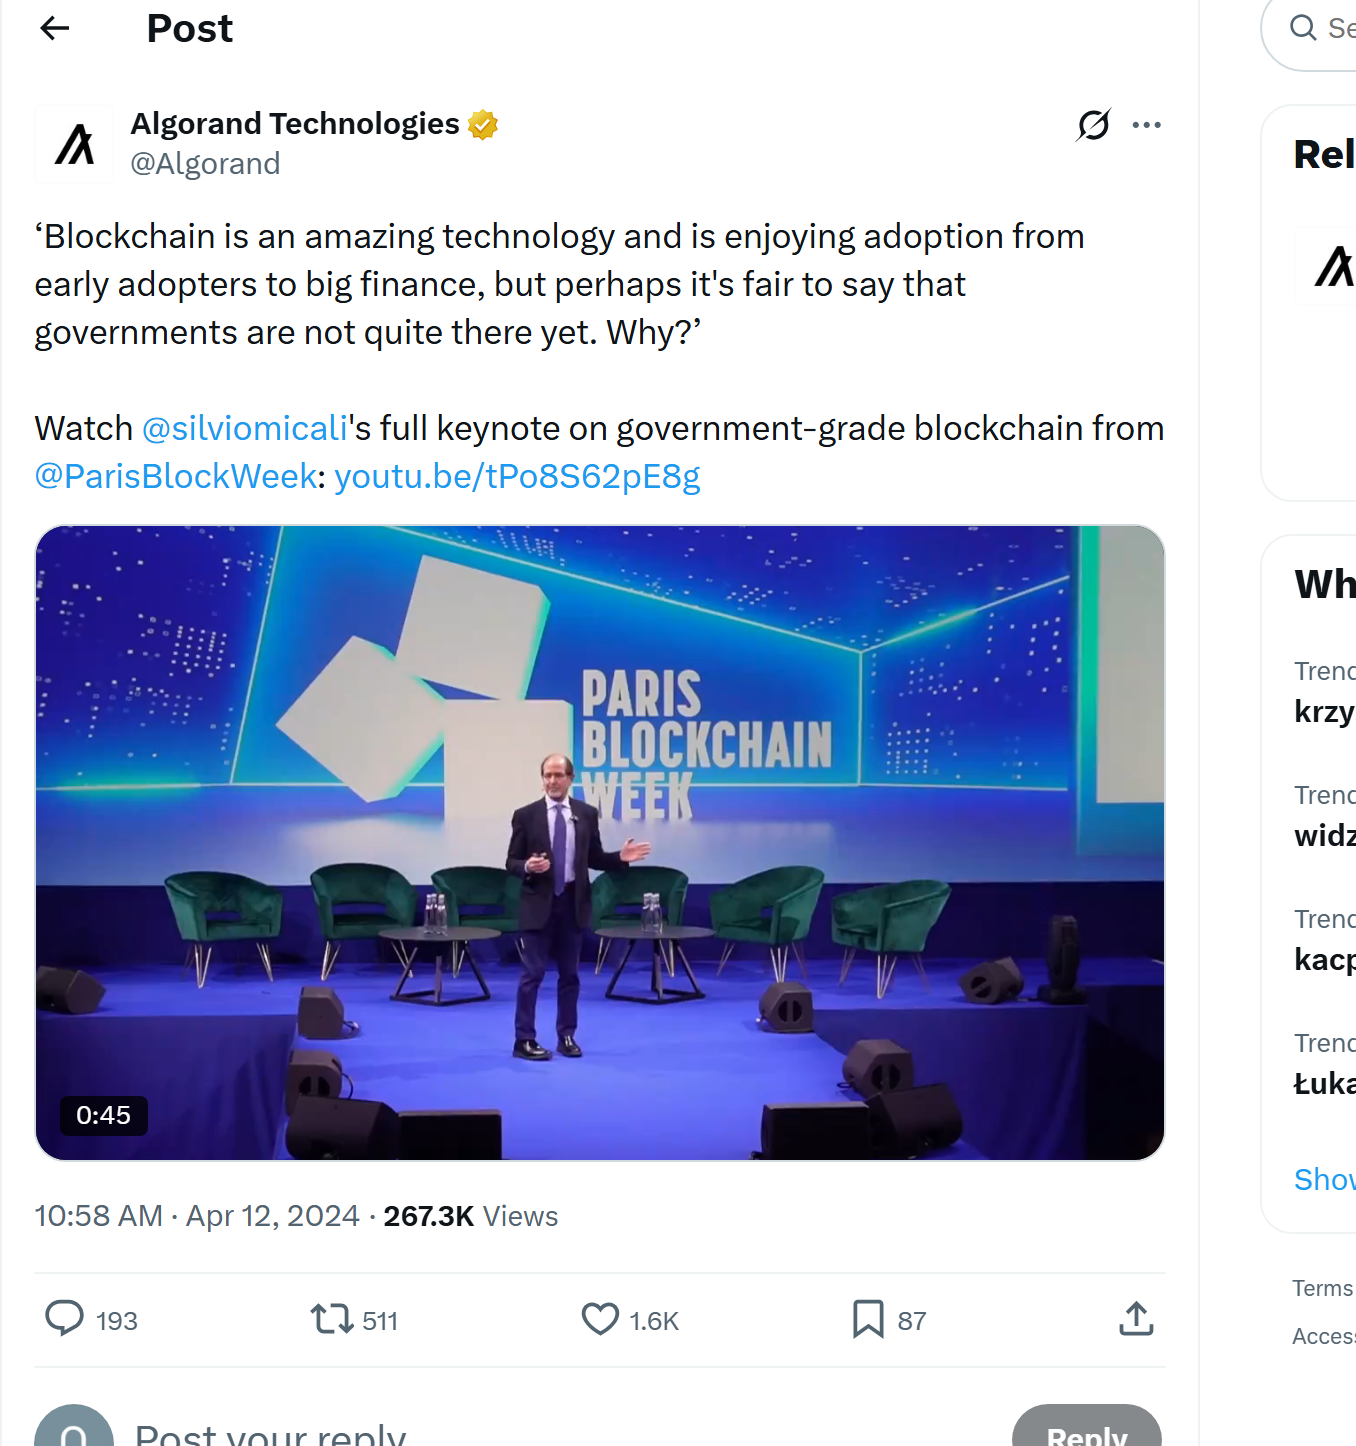Expand trending topics via Show more
Screen dimensions: 1356x1446
1324,1179
